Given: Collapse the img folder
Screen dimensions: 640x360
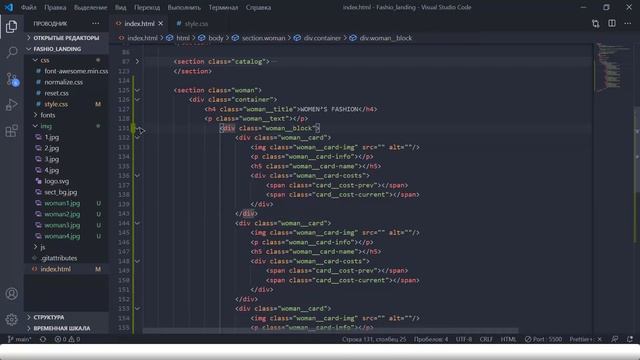Looking at the screenshot, I should pos(46,126).
